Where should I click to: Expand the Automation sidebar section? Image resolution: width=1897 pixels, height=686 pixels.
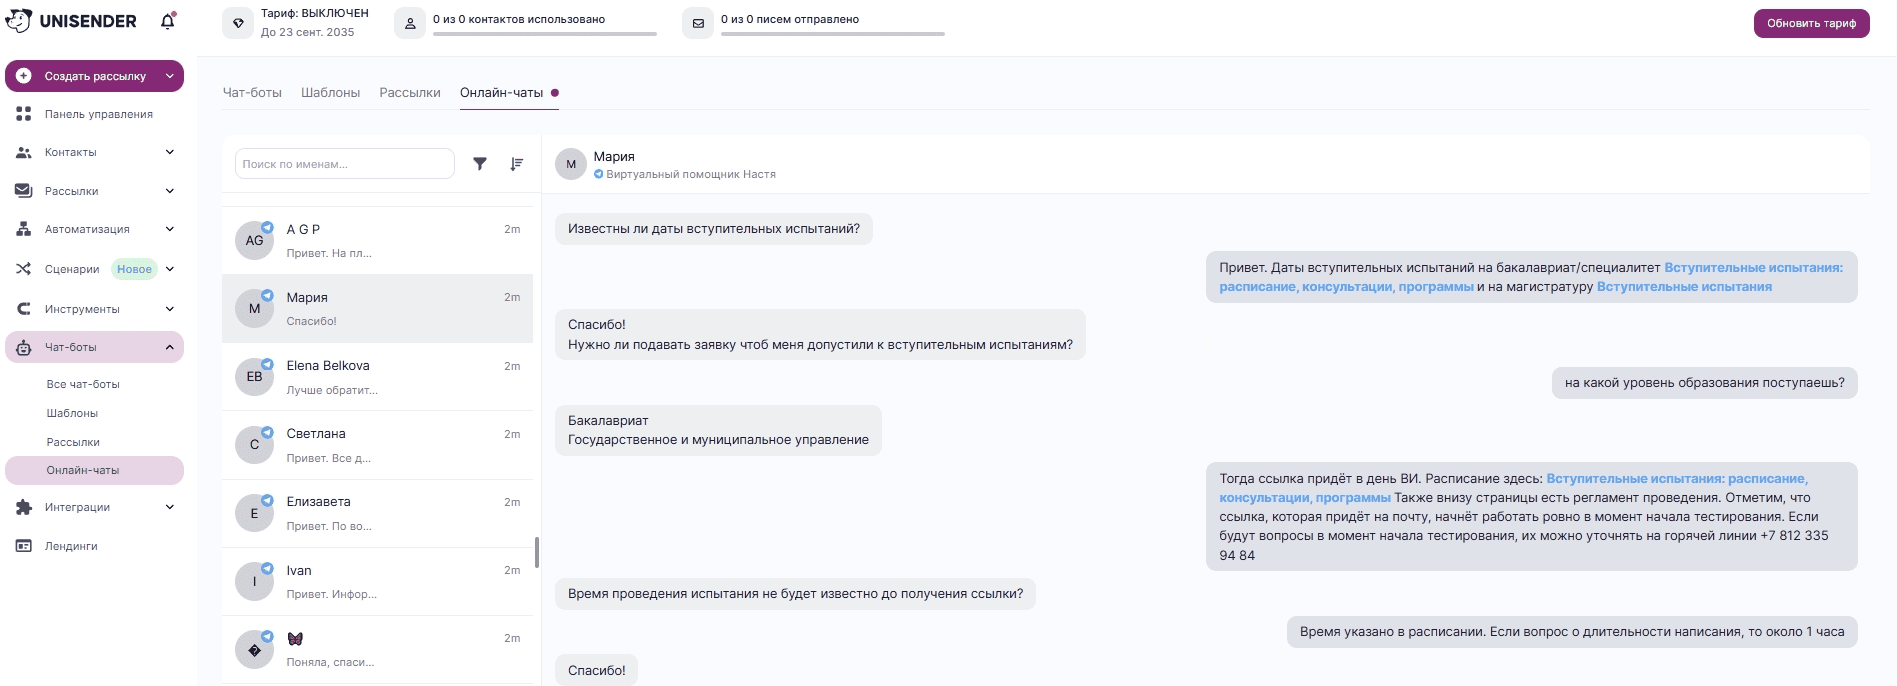[x=170, y=229]
